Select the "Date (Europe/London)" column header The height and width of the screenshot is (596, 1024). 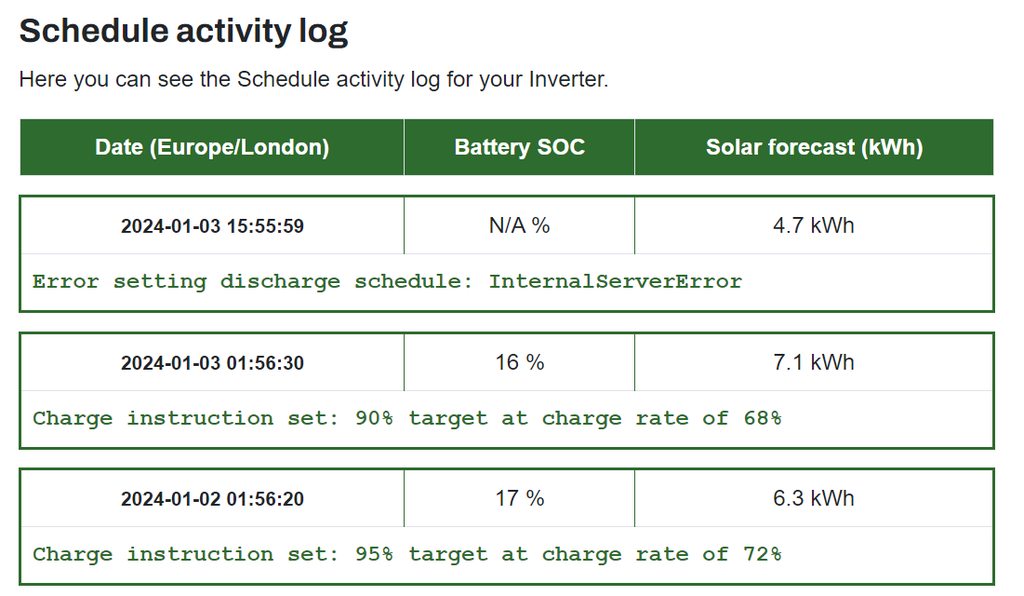coord(212,148)
